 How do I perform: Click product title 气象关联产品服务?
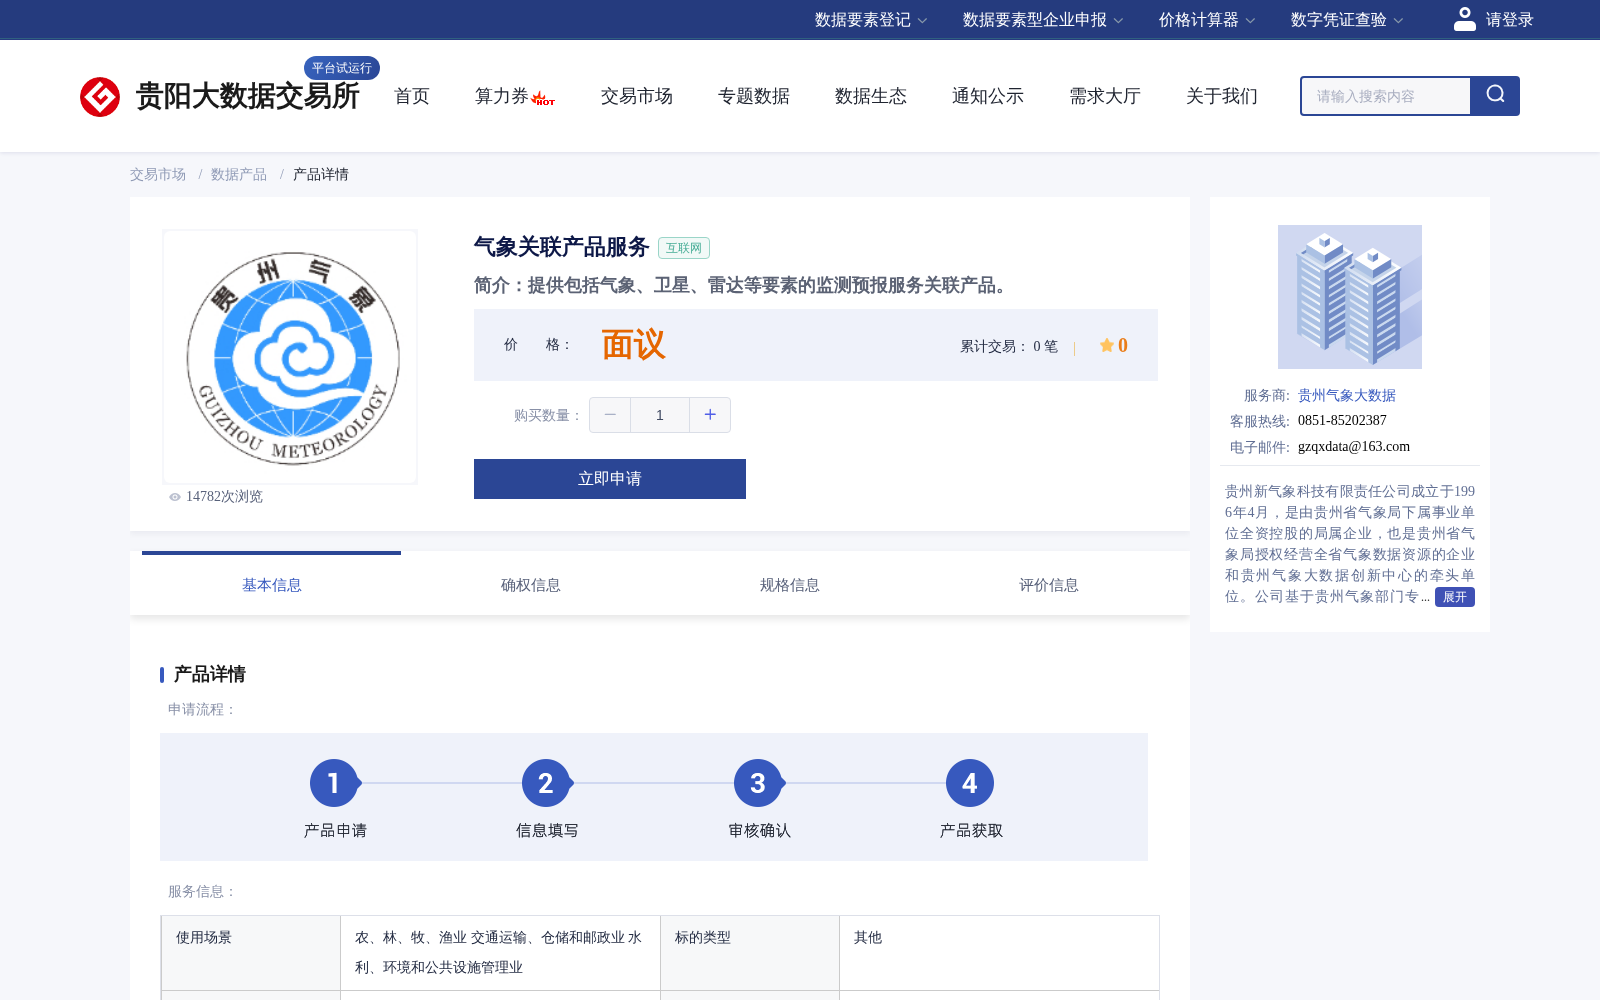562,247
